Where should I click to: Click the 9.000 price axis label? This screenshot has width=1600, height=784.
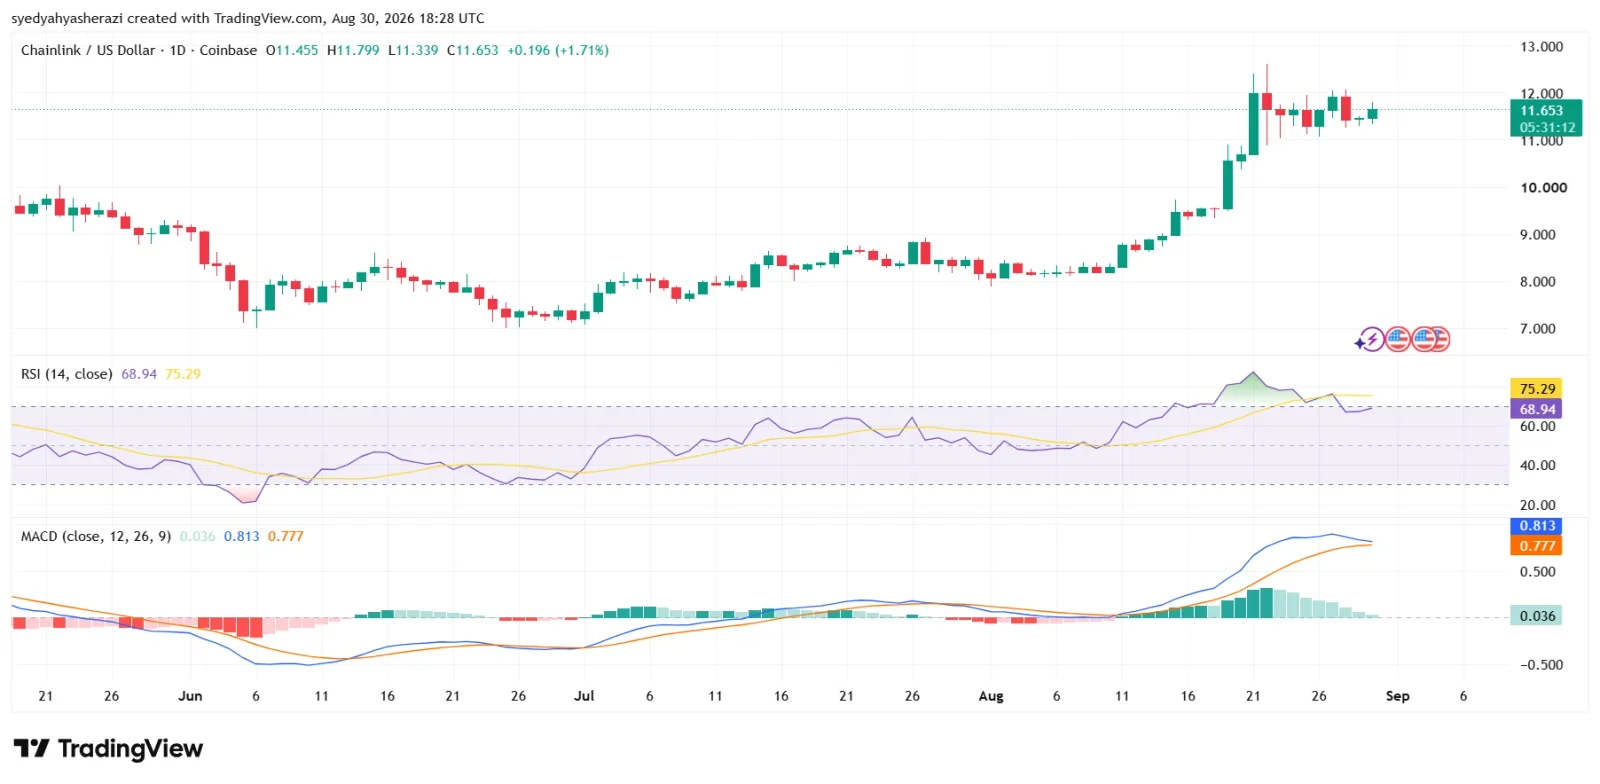1538,235
